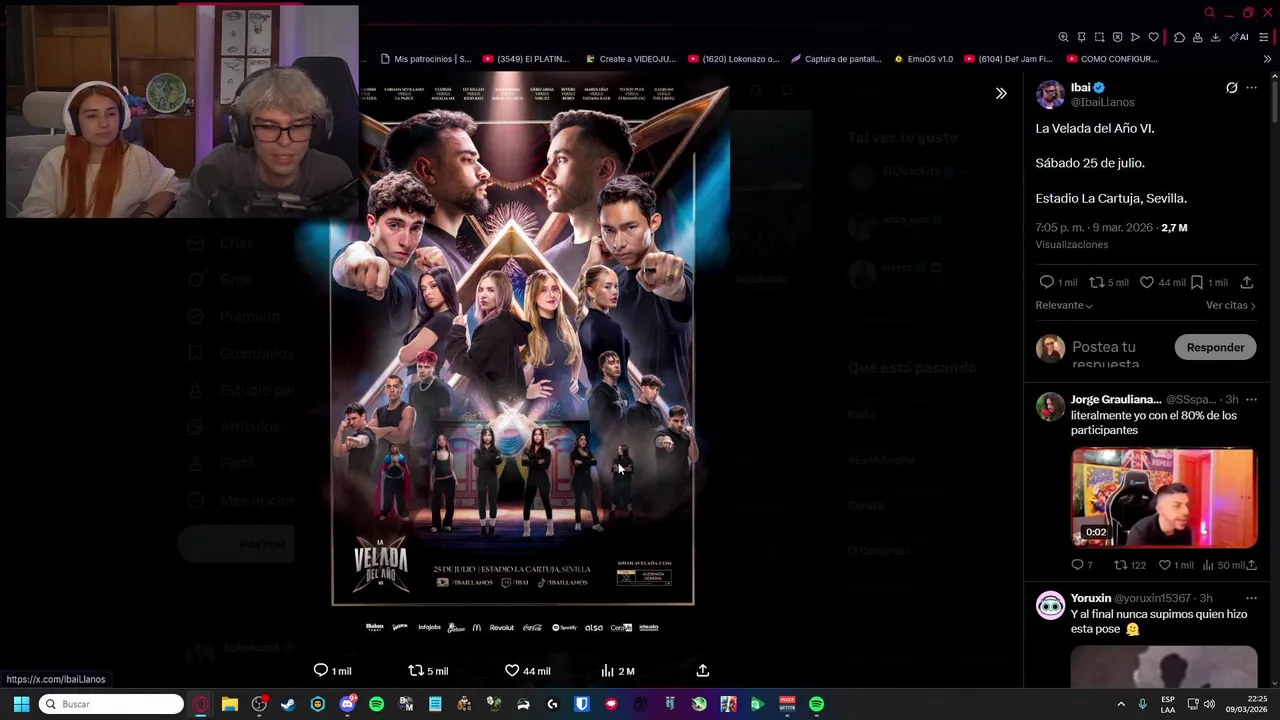Collapse the tweet side panel with double-arrow icon
The width and height of the screenshot is (1280, 720).
pyautogui.click(x=1001, y=93)
